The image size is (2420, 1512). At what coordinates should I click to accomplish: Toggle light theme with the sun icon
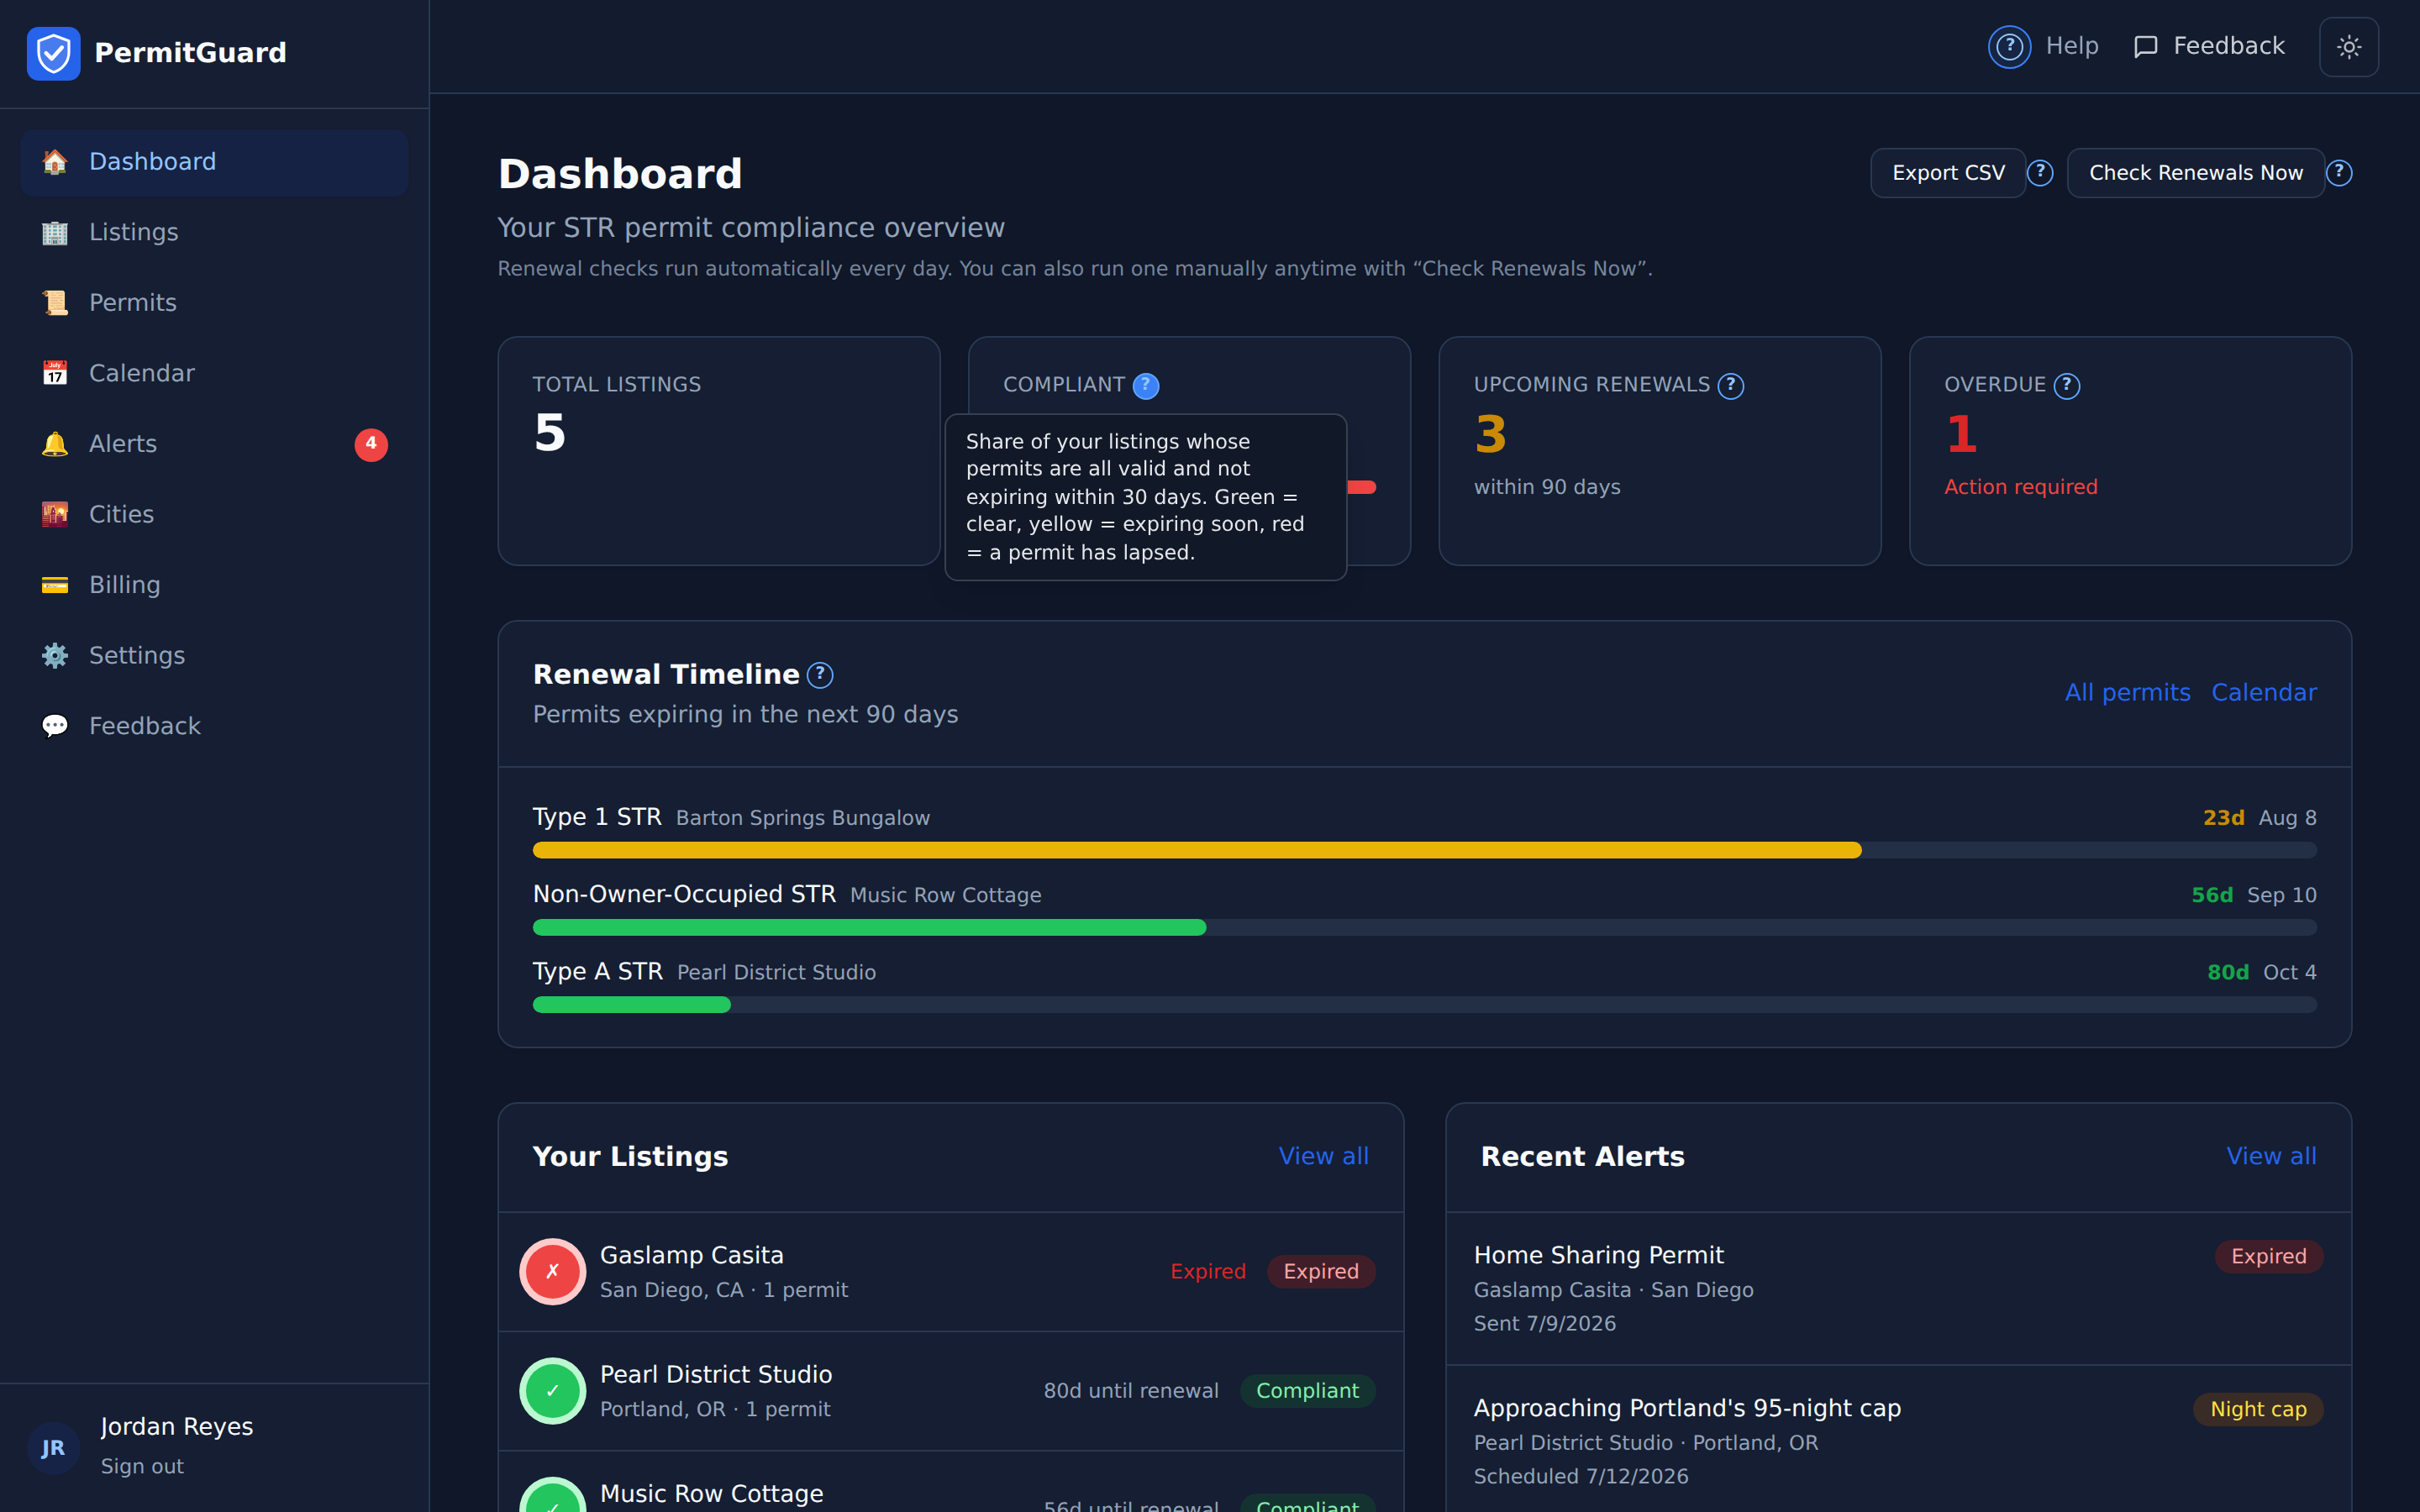2348,47
